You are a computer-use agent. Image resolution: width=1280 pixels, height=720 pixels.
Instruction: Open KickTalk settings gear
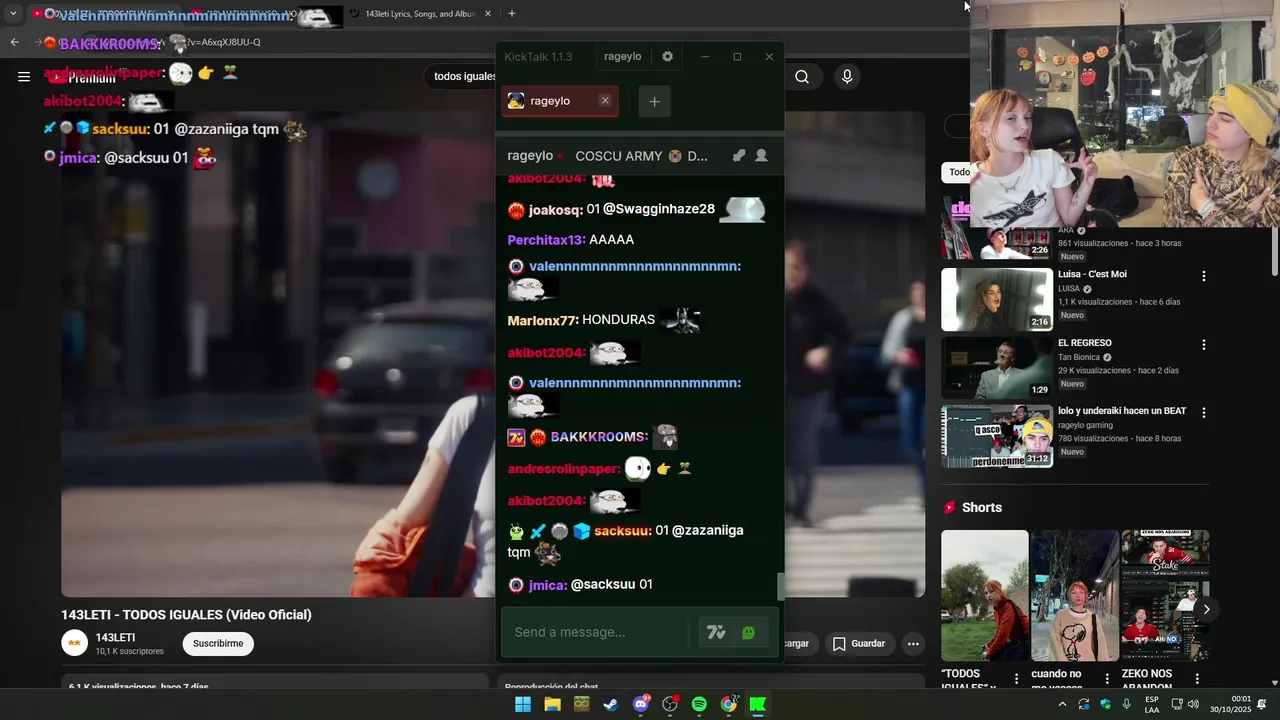coord(667,57)
